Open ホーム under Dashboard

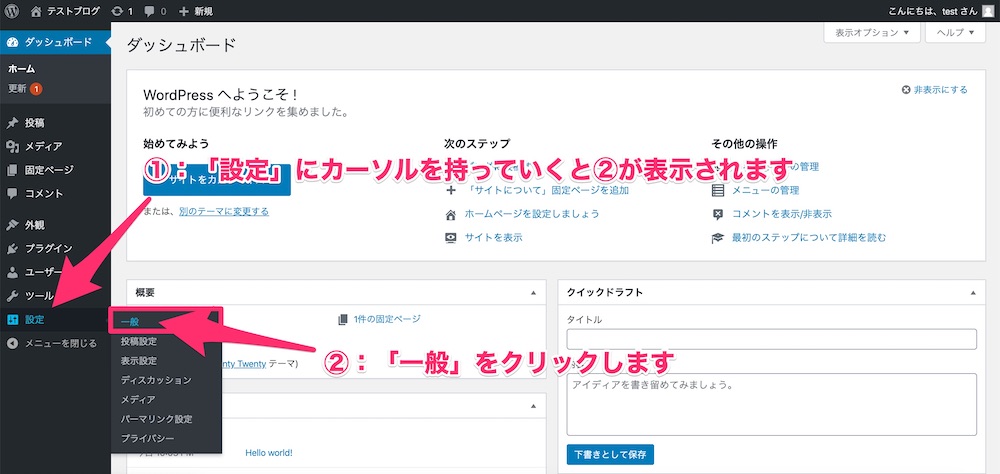point(22,69)
